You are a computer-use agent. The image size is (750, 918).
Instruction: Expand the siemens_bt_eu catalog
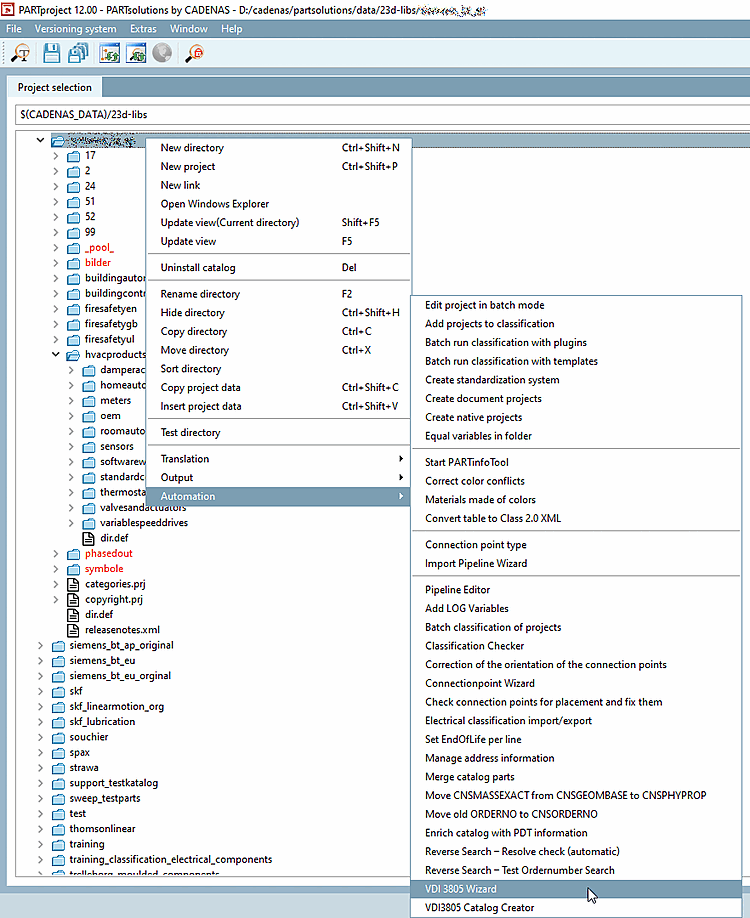(40, 661)
